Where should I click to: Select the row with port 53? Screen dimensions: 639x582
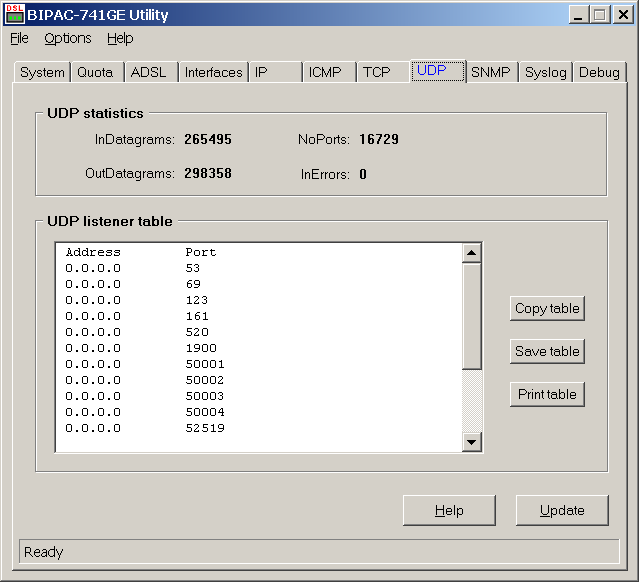(x=259, y=268)
